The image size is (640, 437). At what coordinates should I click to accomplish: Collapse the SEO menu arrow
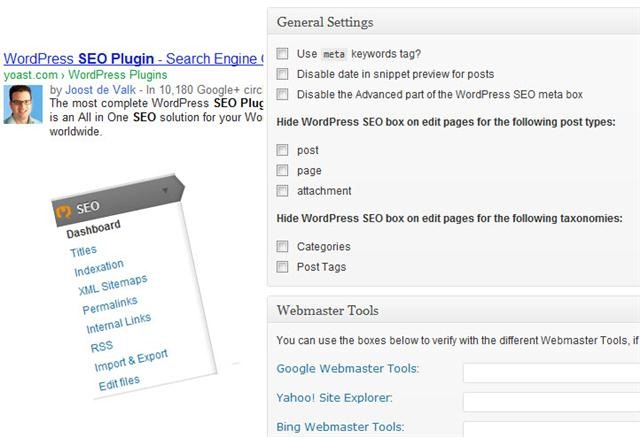pos(165,190)
